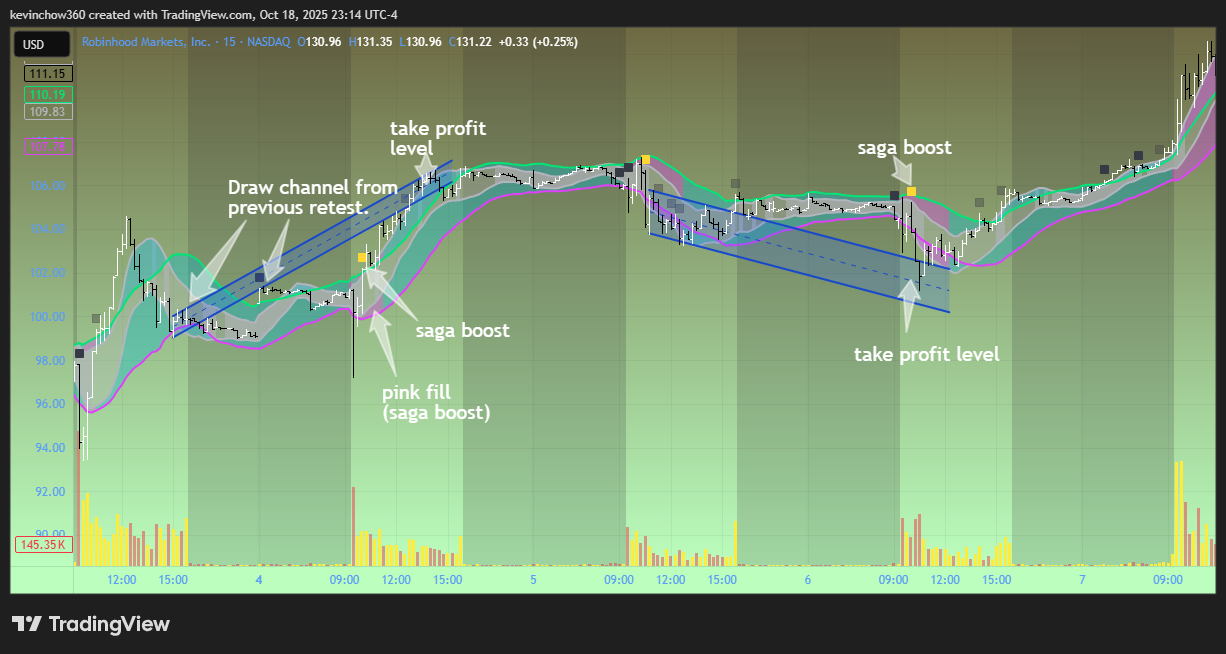Click the date label 7 on time axis
The width and height of the screenshot is (1226, 654).
(1082, 580)
